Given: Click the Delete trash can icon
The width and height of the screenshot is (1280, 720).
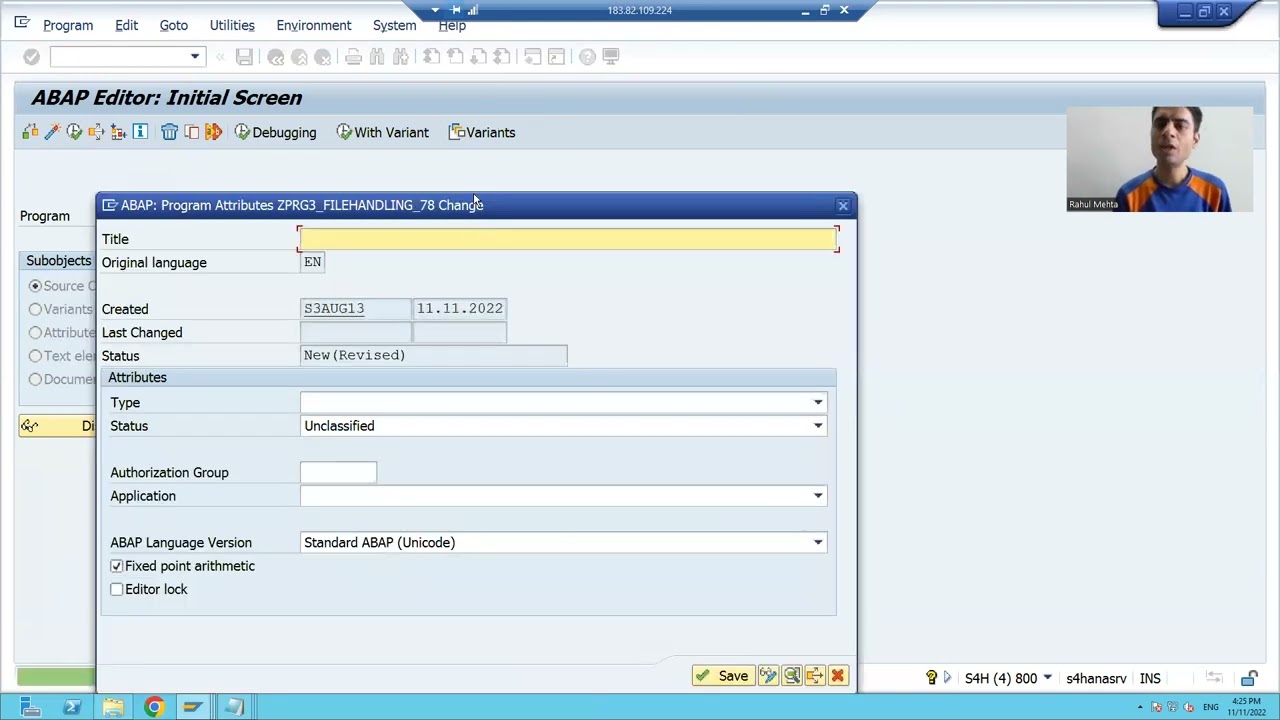Looking at the screenshot, I should pyautogui.click(x=169, y=132).
